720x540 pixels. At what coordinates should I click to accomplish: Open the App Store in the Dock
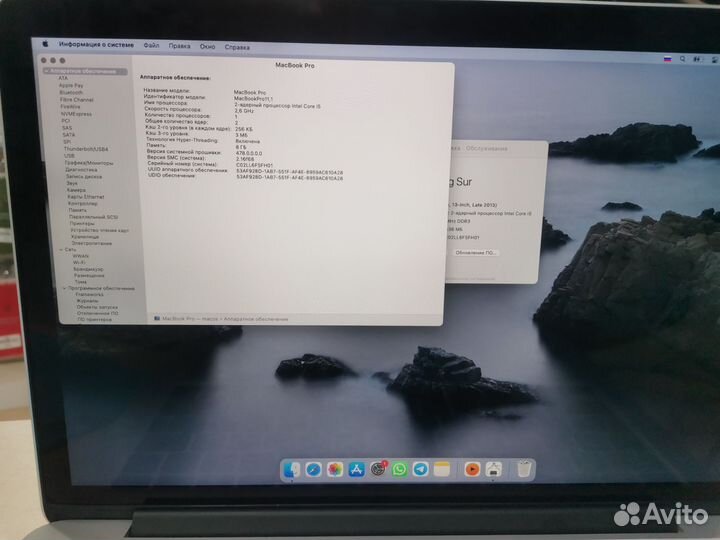tap(356, 469)
